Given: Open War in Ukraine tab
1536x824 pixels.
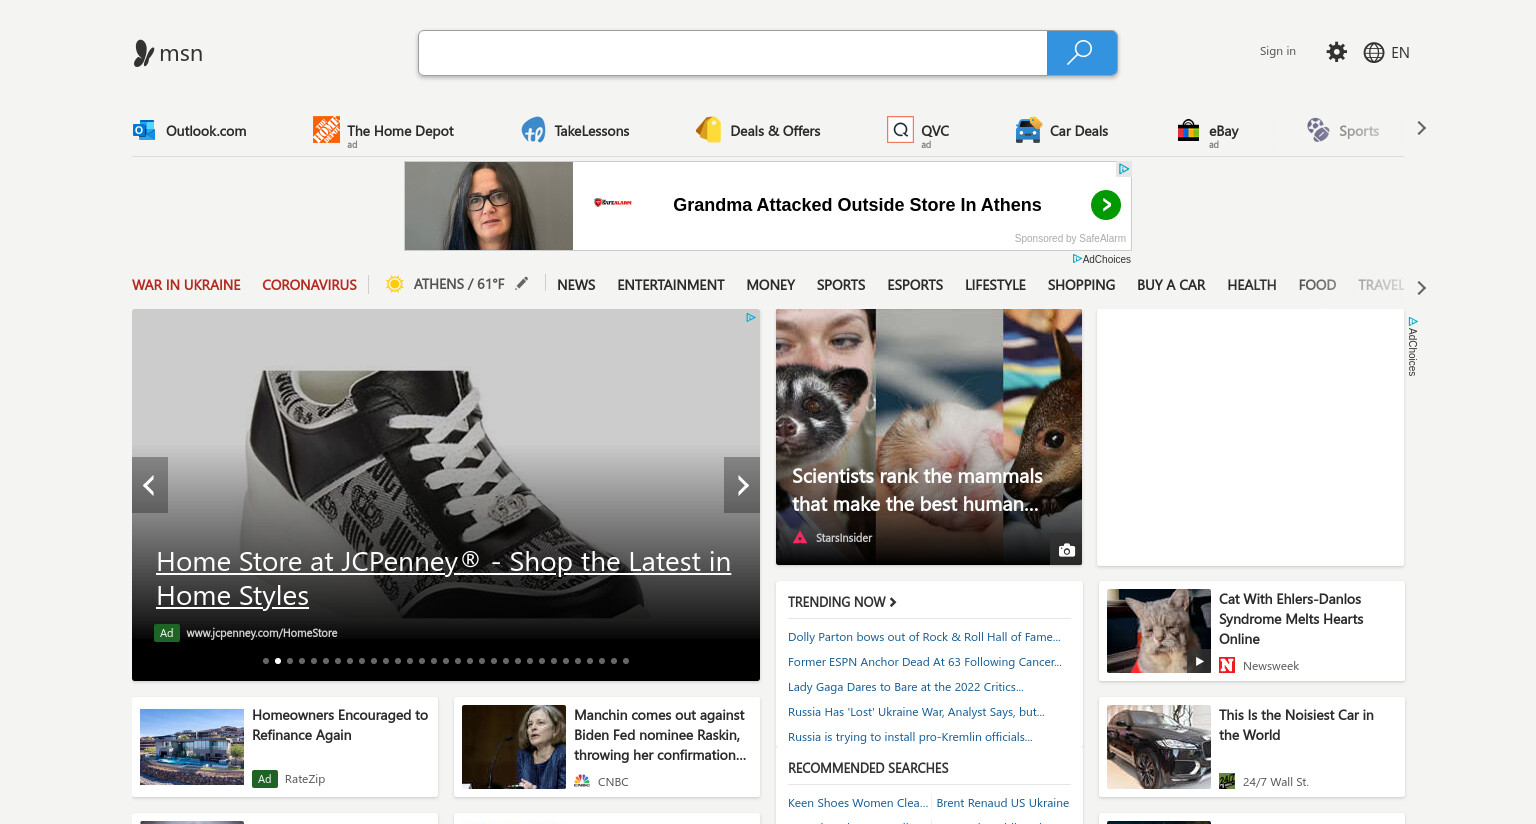Looking at the screenshot, I should click(186, 285).
